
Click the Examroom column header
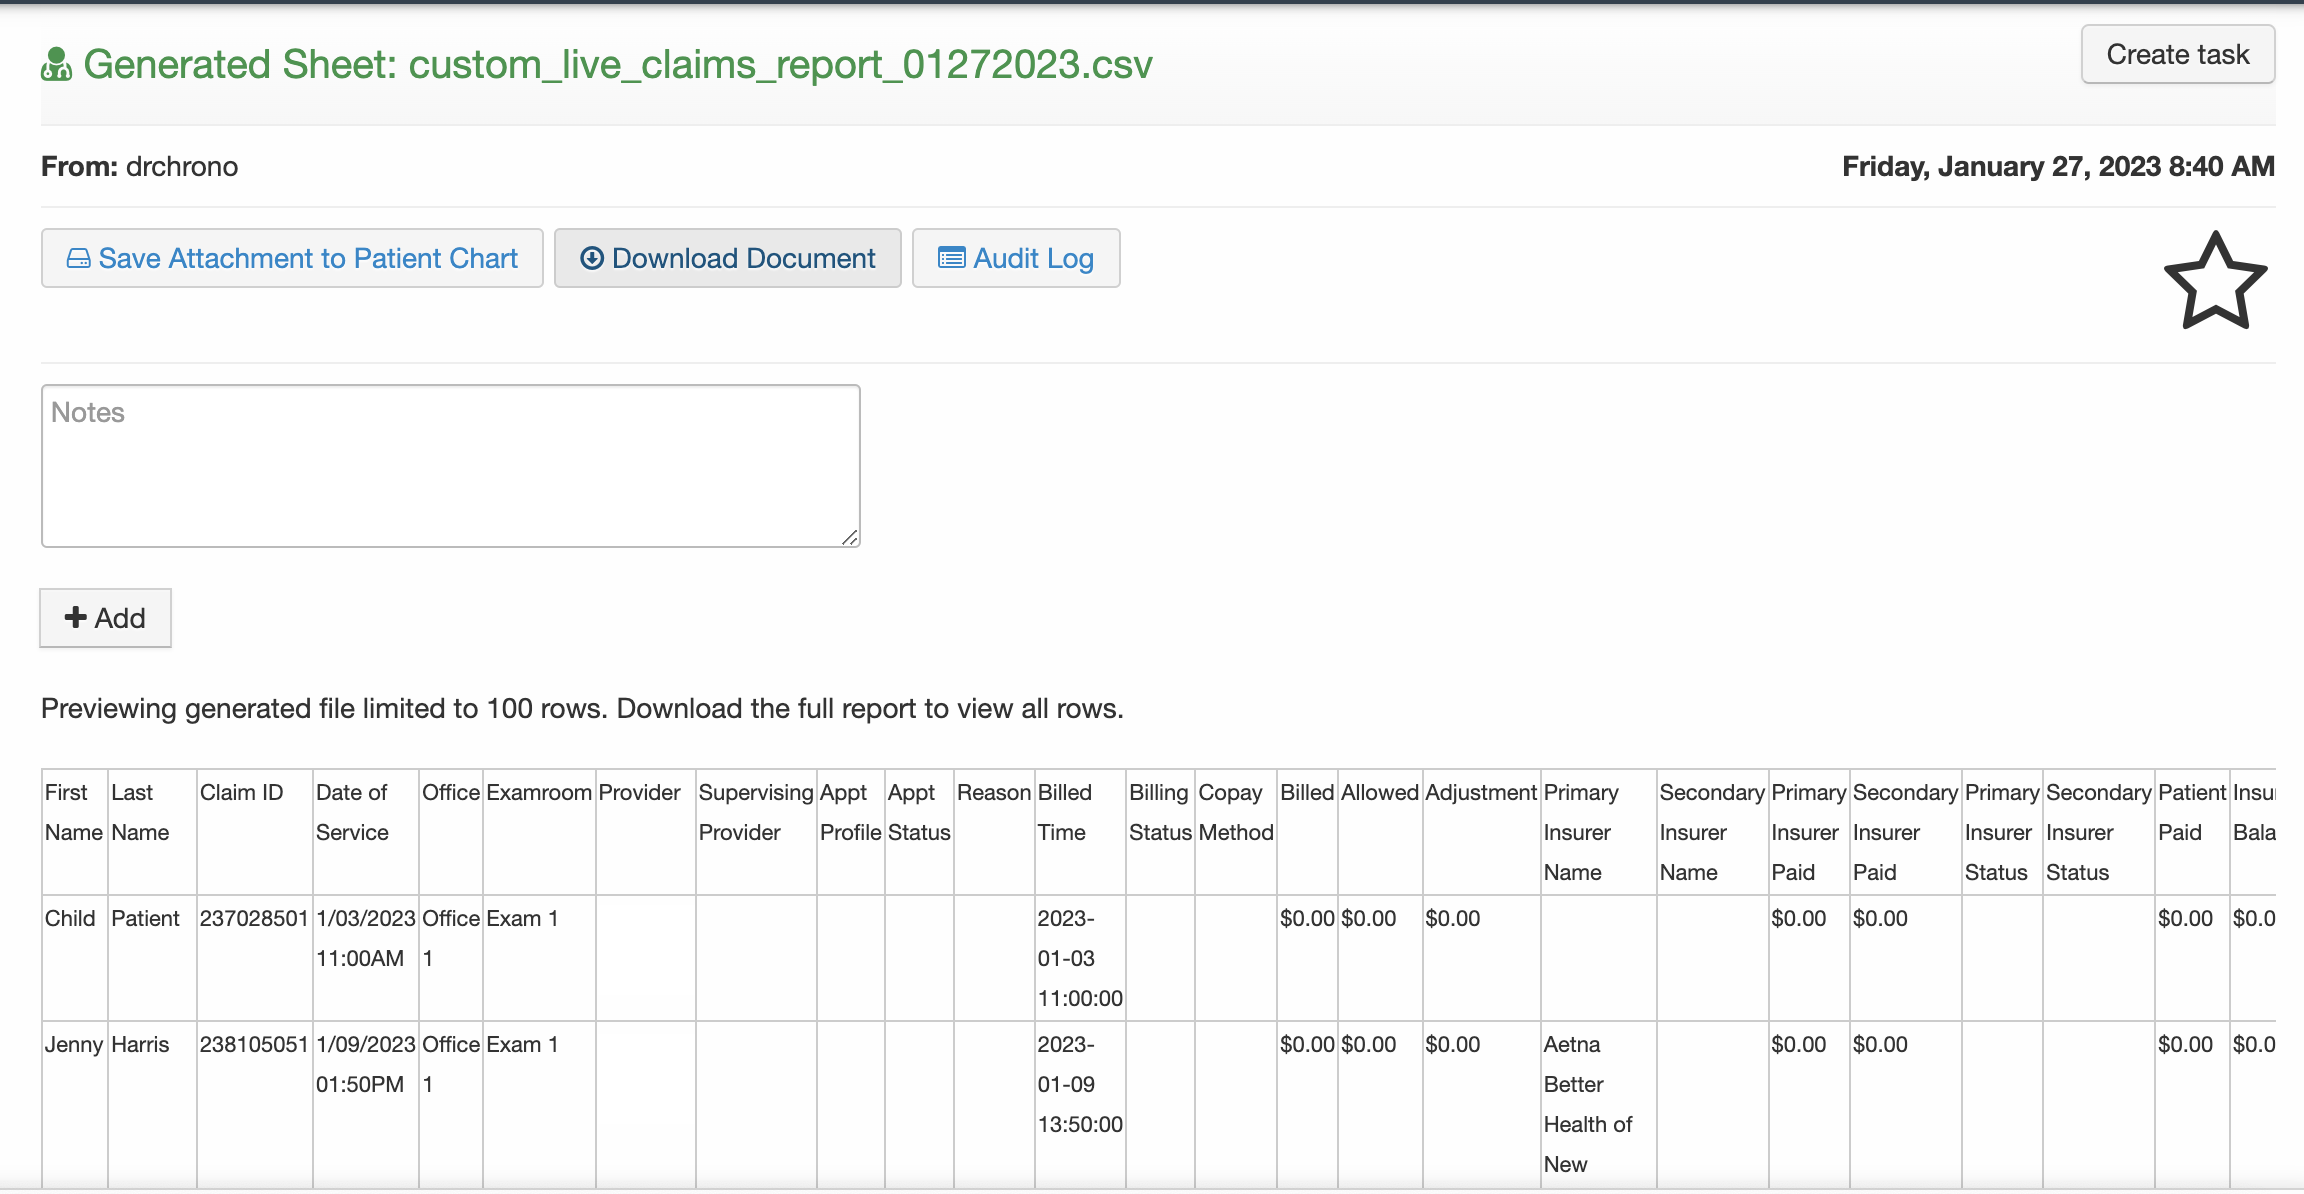click(x=539, y=831)
